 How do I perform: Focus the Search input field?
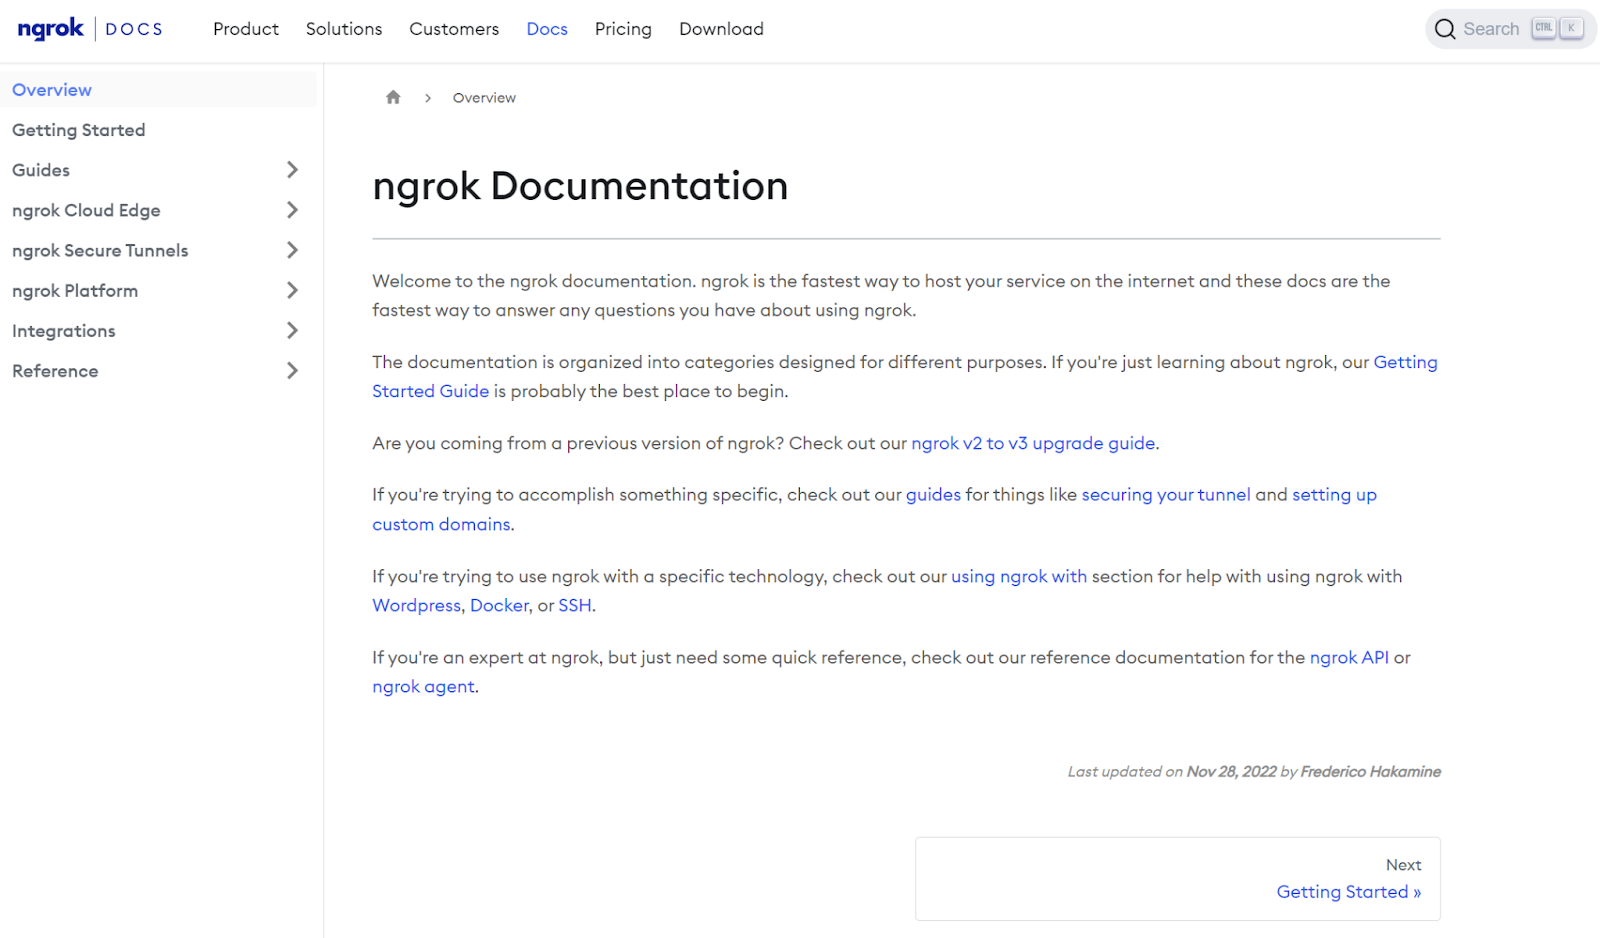pyautogui.click(x=1490, y=29)
